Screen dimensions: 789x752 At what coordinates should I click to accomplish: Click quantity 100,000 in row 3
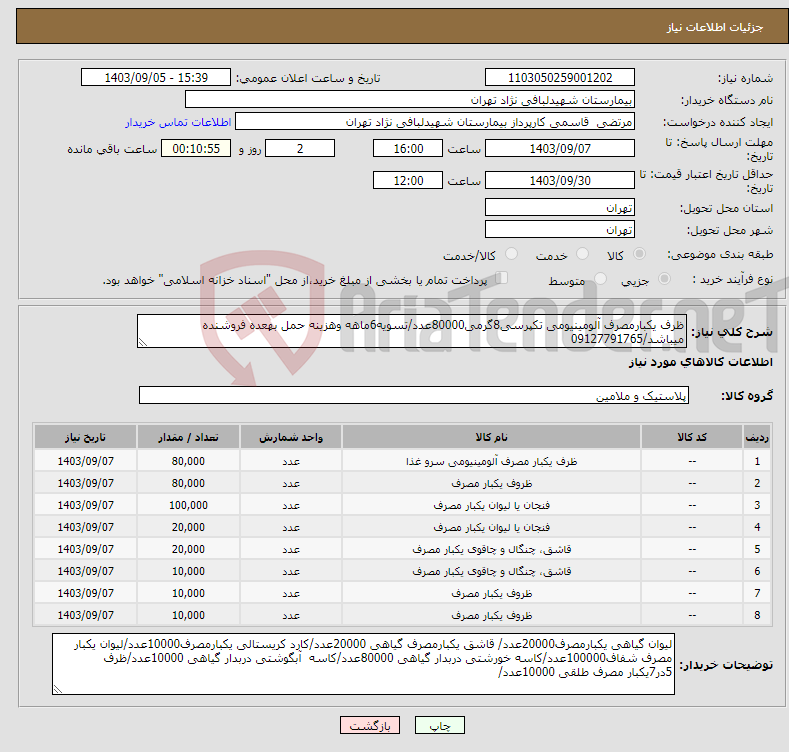coord(188,505)
